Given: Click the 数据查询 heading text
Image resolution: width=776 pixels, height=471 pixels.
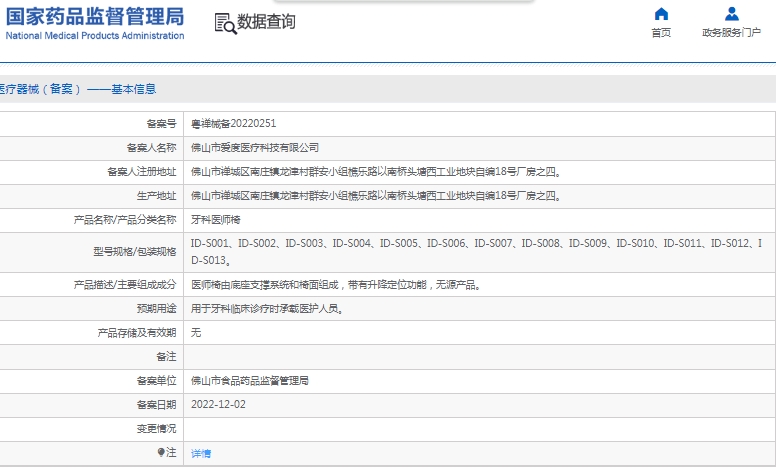Looking at the screenshot, I should coord(266,22).
